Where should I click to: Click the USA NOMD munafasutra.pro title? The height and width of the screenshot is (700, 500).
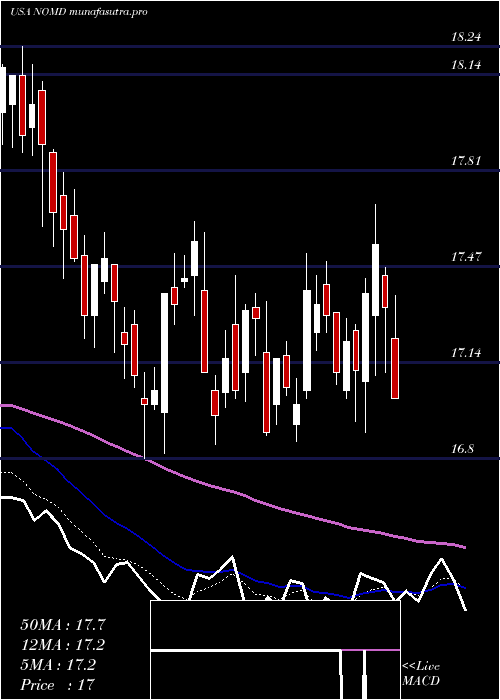click(x=79, y=12)
